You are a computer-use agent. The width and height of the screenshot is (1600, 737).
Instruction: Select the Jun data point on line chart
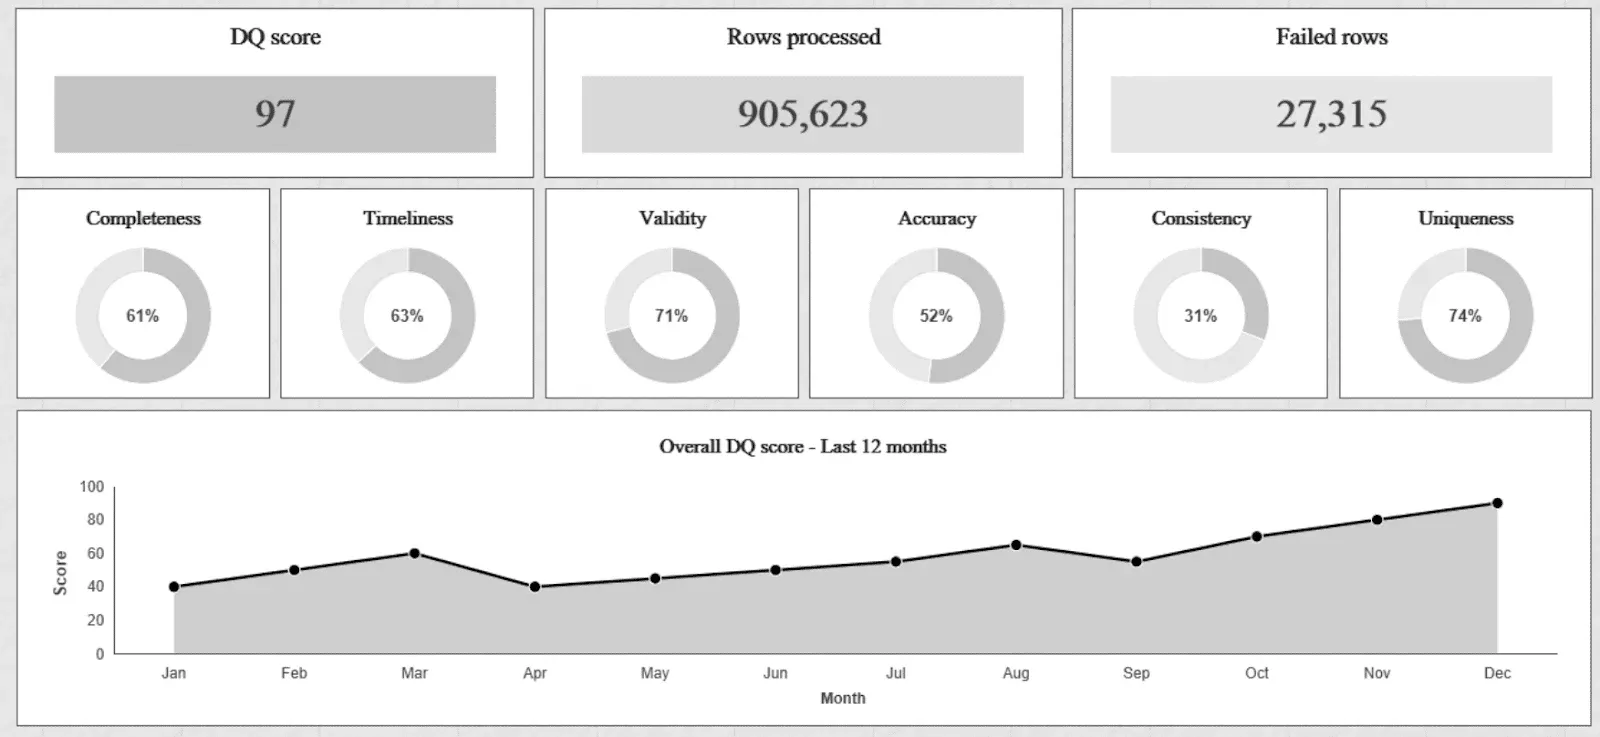(775, 570)
